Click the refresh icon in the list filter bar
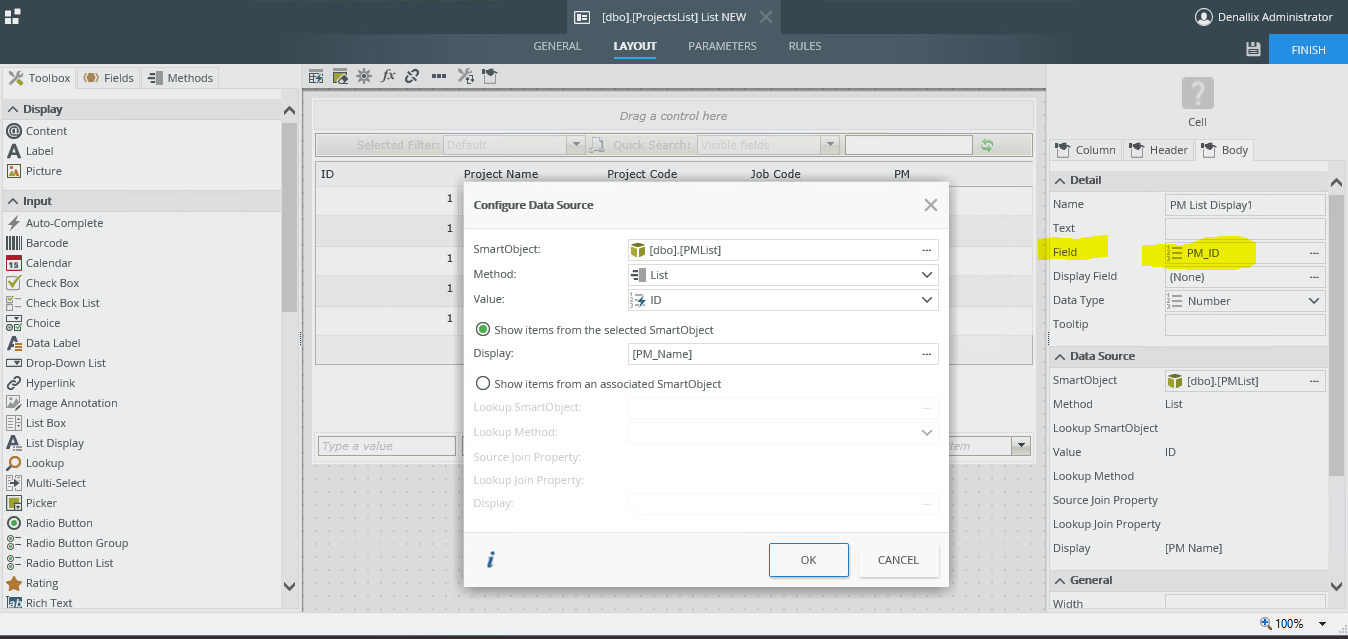1348x639 pixels. pyautogui.click(x=987, y=145)
